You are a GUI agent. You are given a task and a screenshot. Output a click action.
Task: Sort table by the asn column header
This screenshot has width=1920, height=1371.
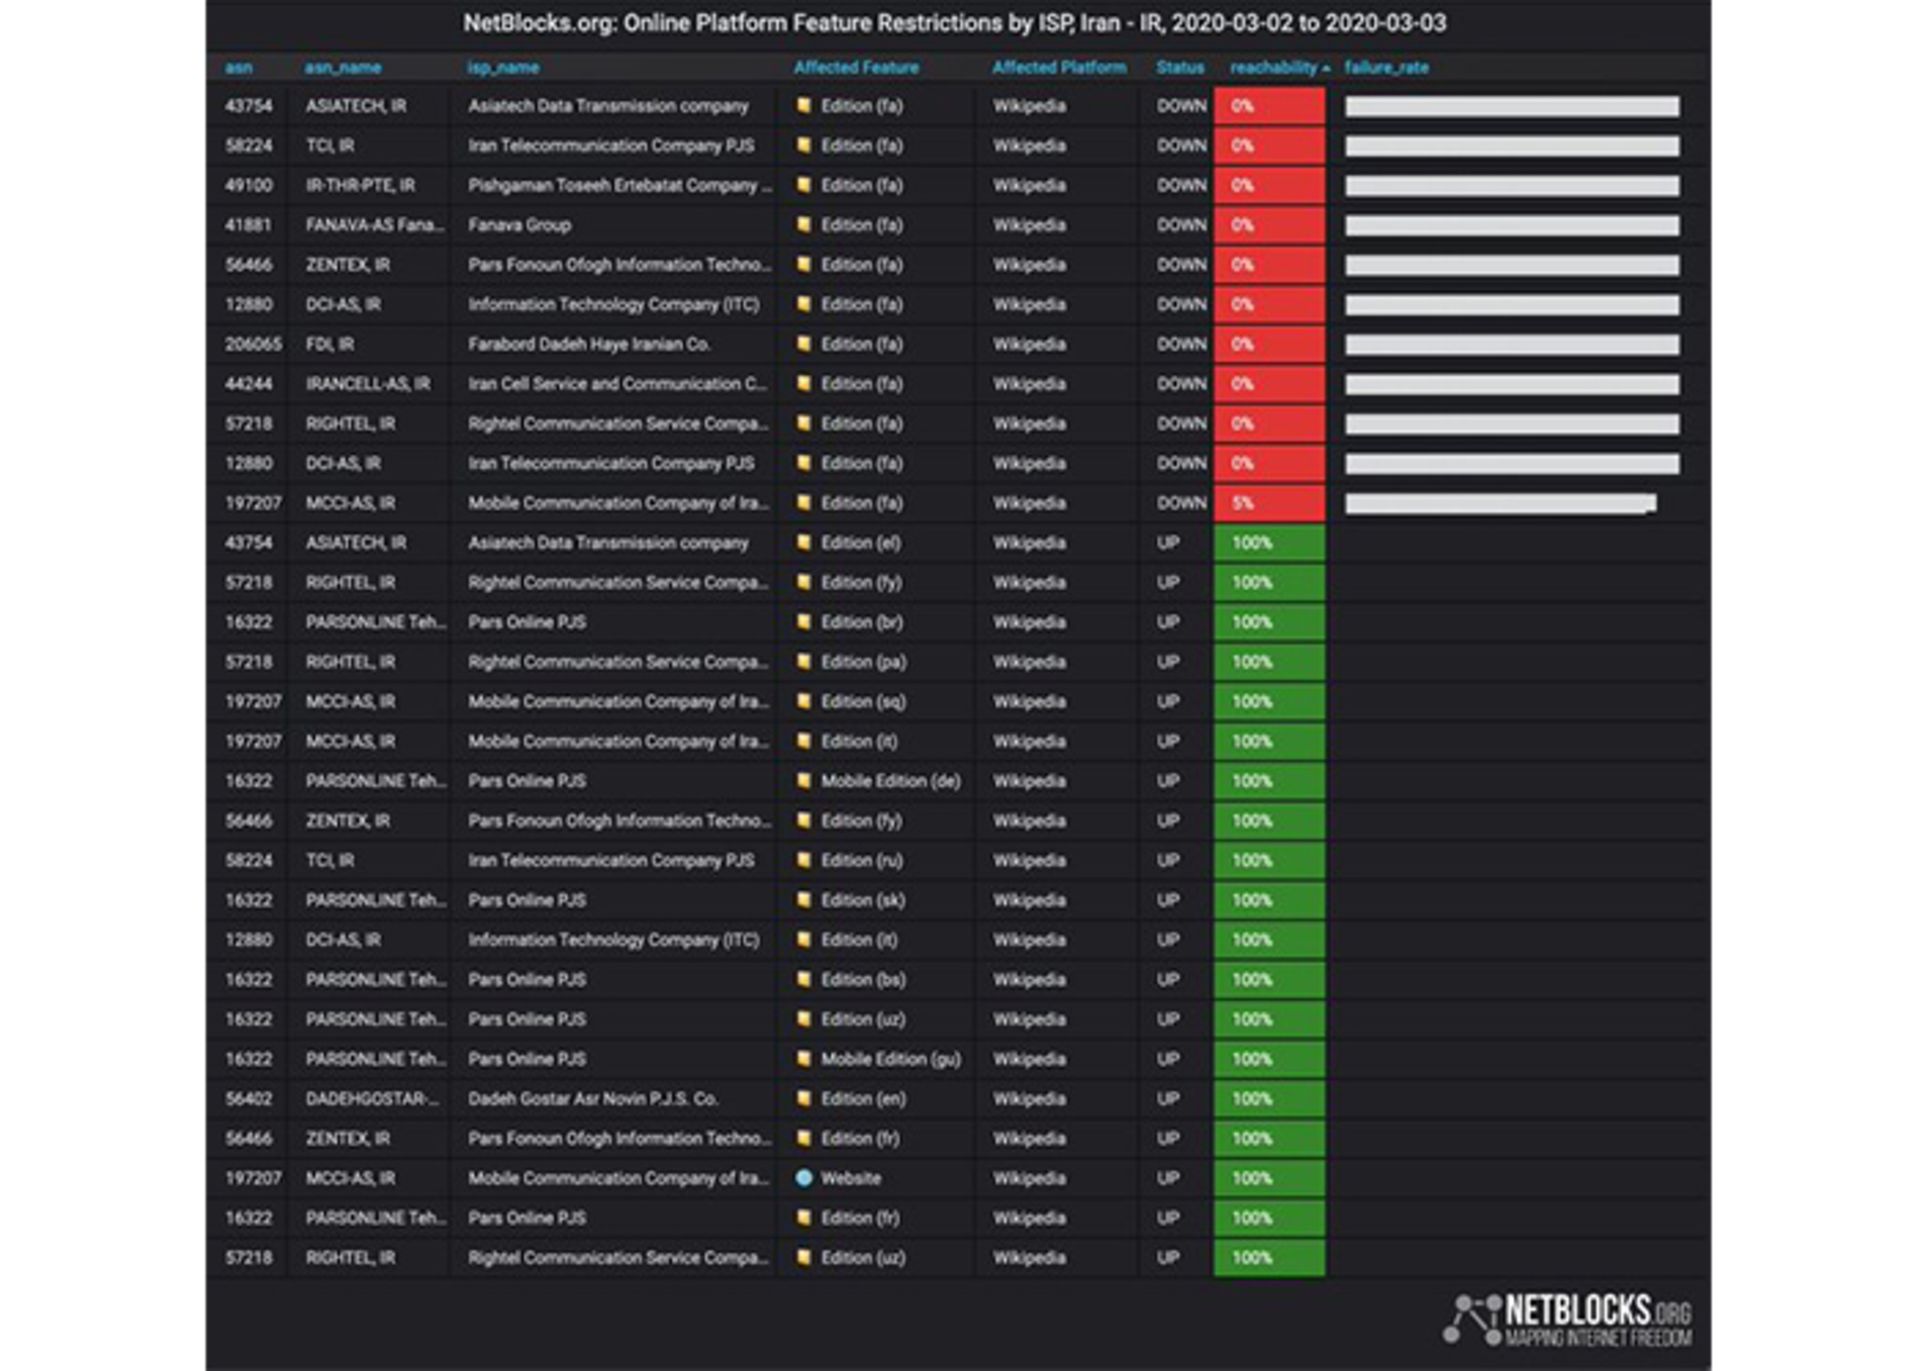click(238, 67)
